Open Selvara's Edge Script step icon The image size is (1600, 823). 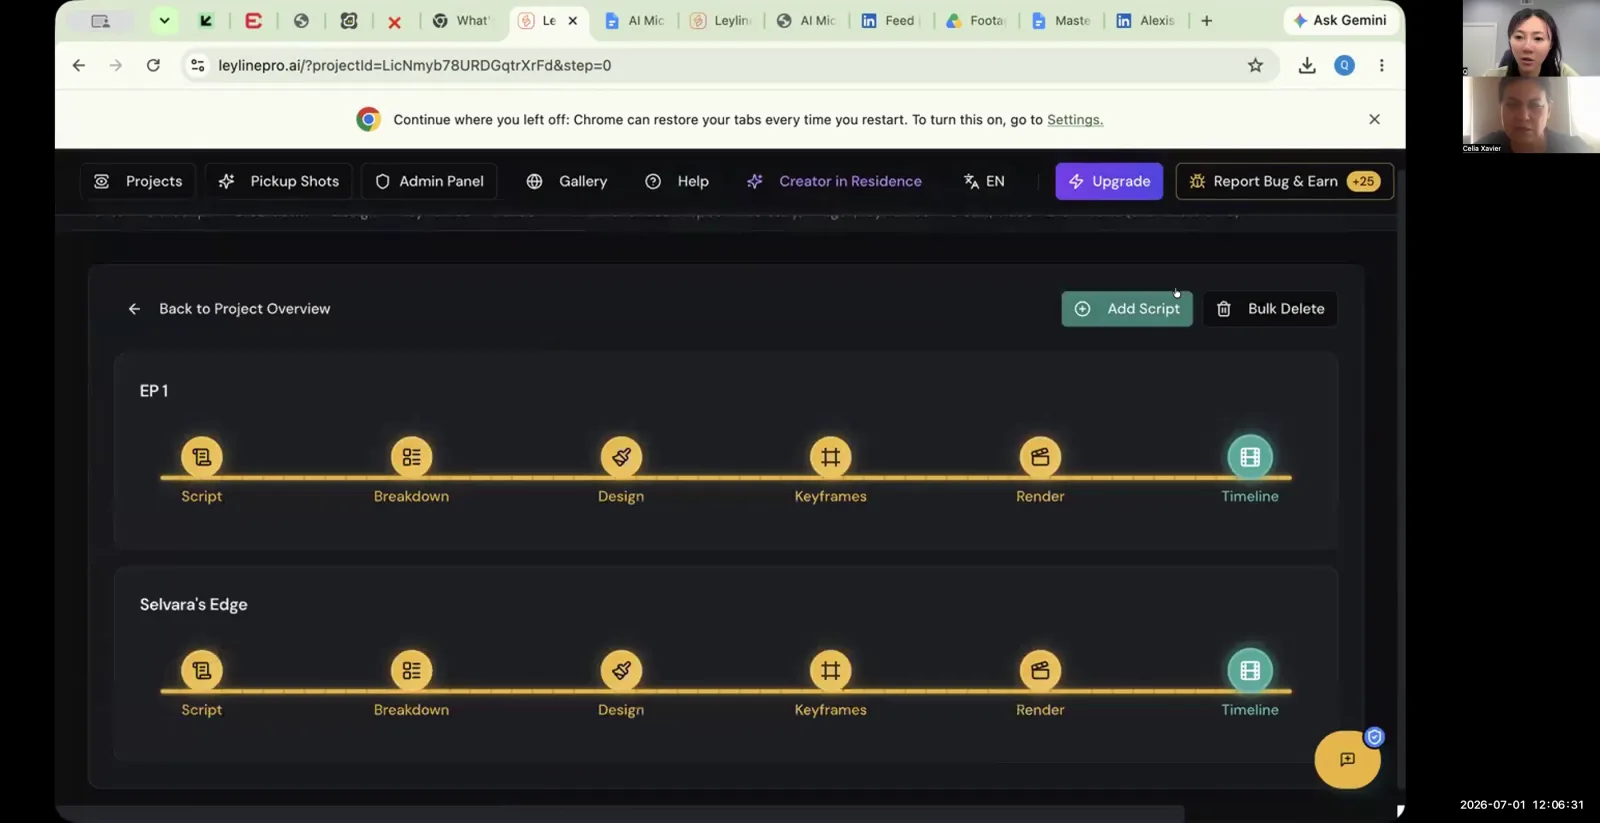tap(202, 670)
